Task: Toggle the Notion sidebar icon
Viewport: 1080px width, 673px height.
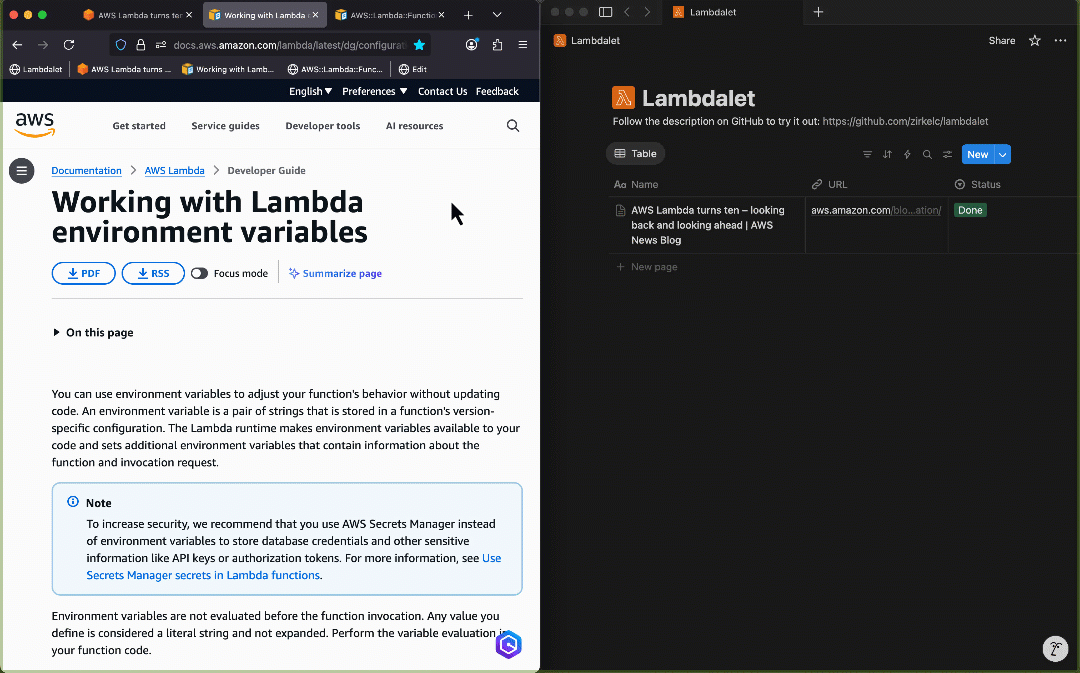Action: (x=605, y=12)
